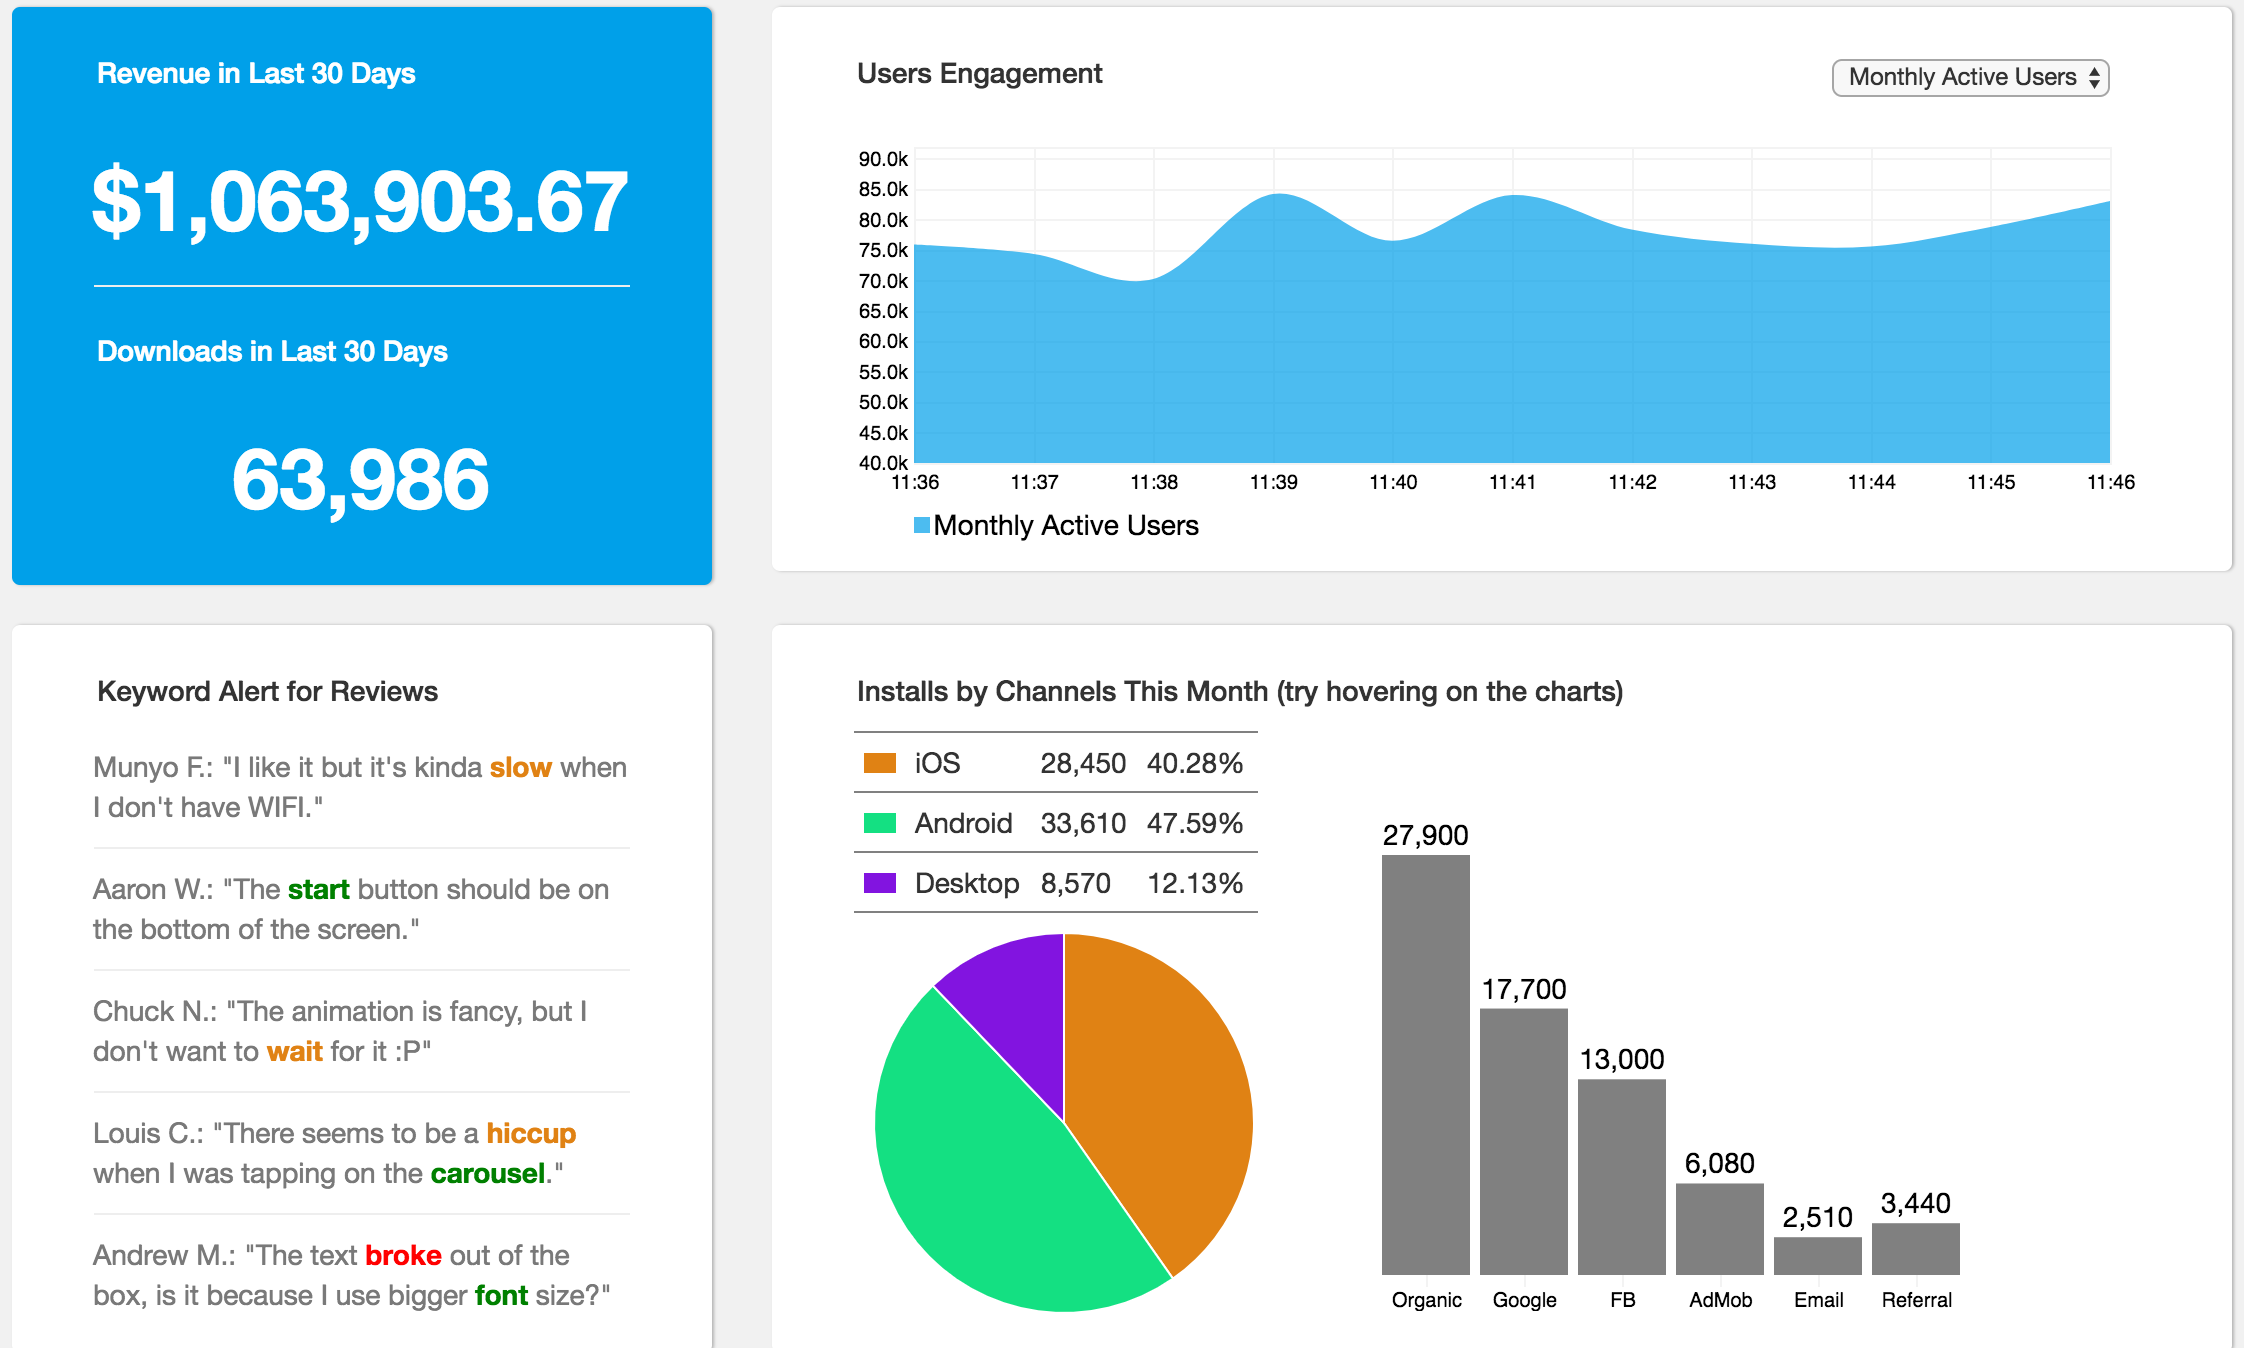Image resolution: width=2244 pixels, height=1348 pixels.
Task: Click the Monthly Active Users legend square
Action: point(922,525)
